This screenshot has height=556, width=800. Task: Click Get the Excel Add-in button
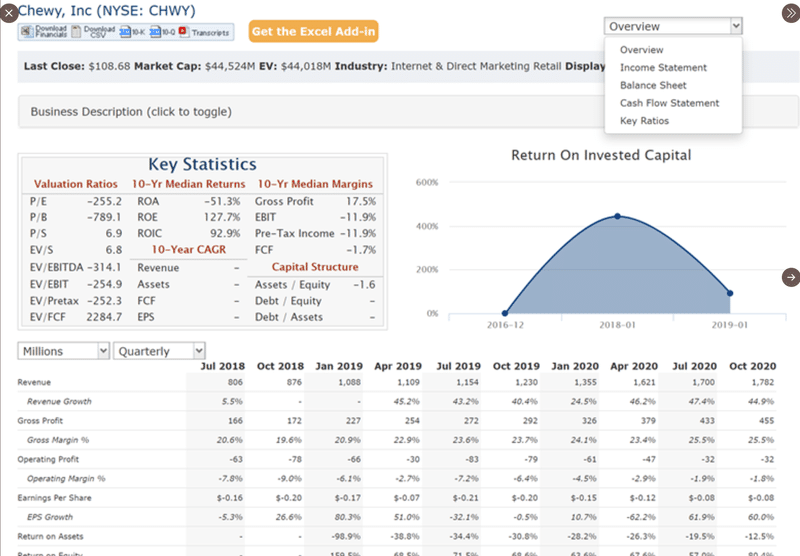point(313,31)
